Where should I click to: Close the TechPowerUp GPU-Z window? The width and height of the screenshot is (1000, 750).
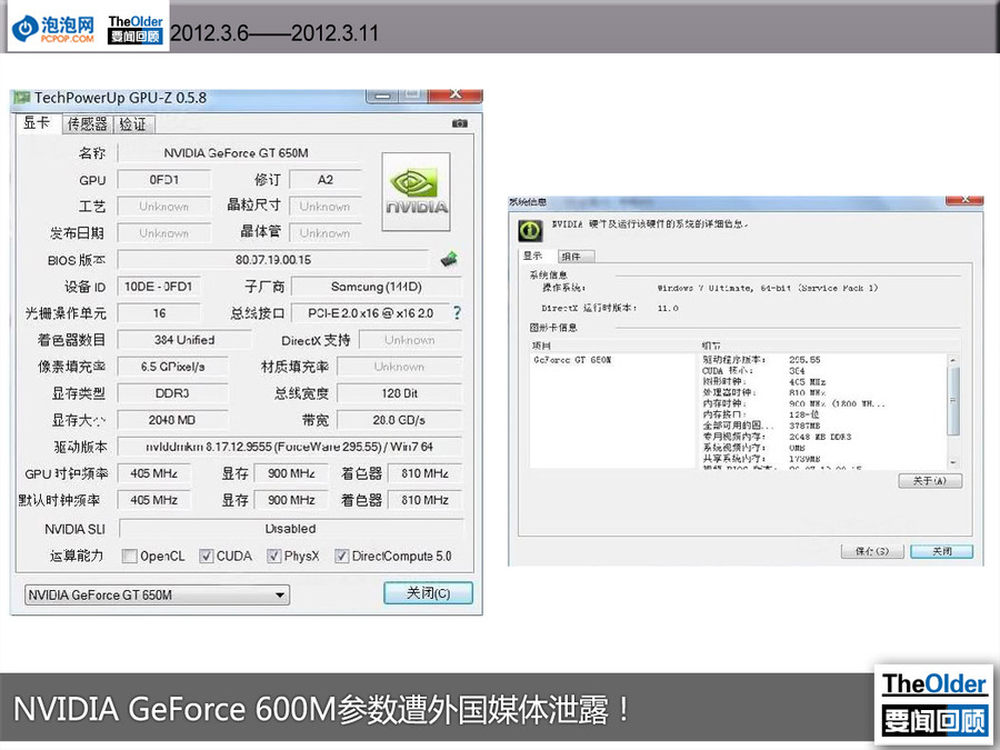[x=455, y=95]
